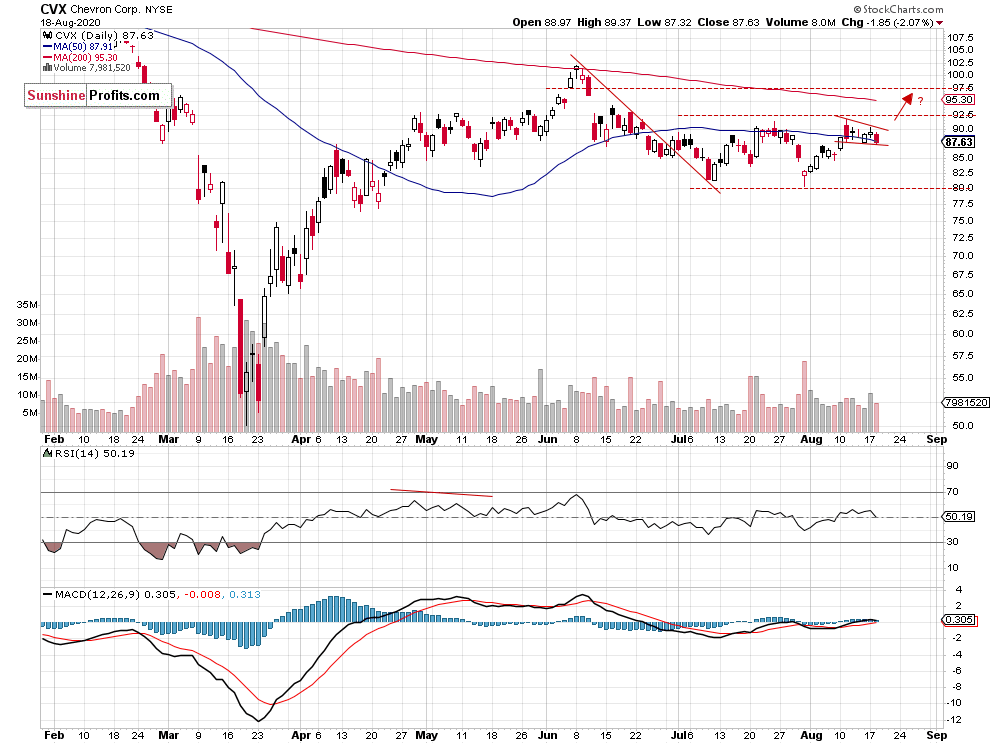Click the CVX ticker symbol title
990x744 pixels.
point(54,9)
